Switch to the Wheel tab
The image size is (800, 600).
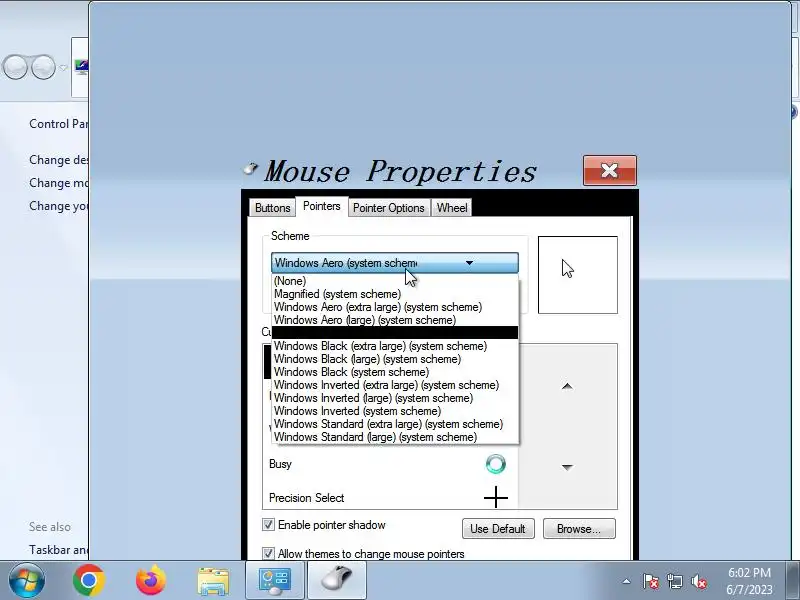pyautogui.click(x=452, y=208)
